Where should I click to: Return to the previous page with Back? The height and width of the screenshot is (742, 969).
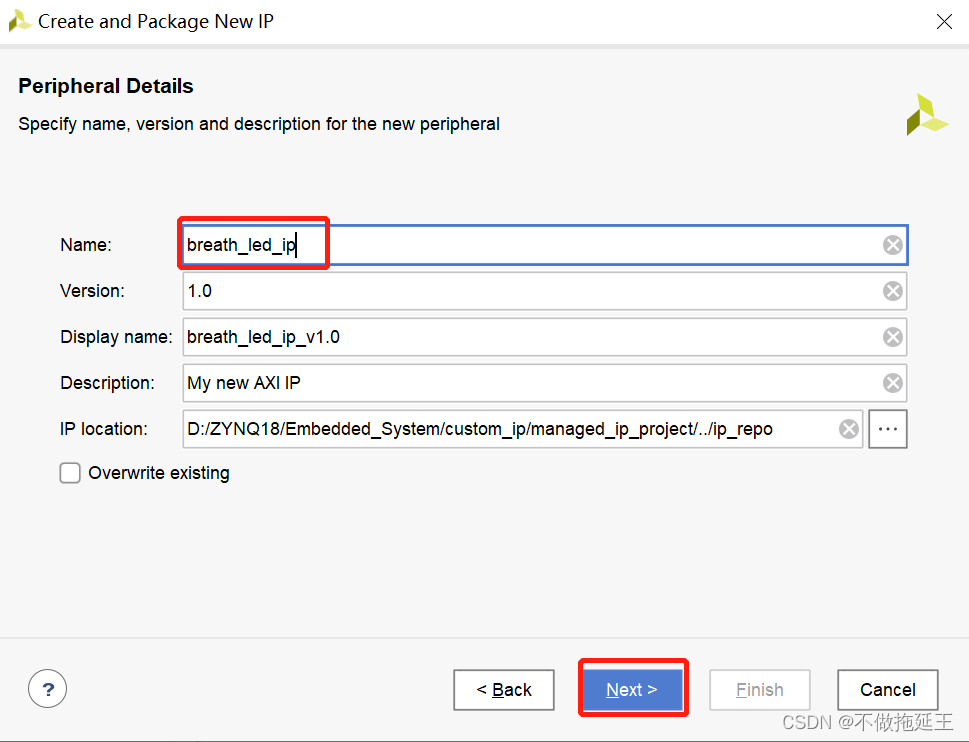[x=504, y=689]
